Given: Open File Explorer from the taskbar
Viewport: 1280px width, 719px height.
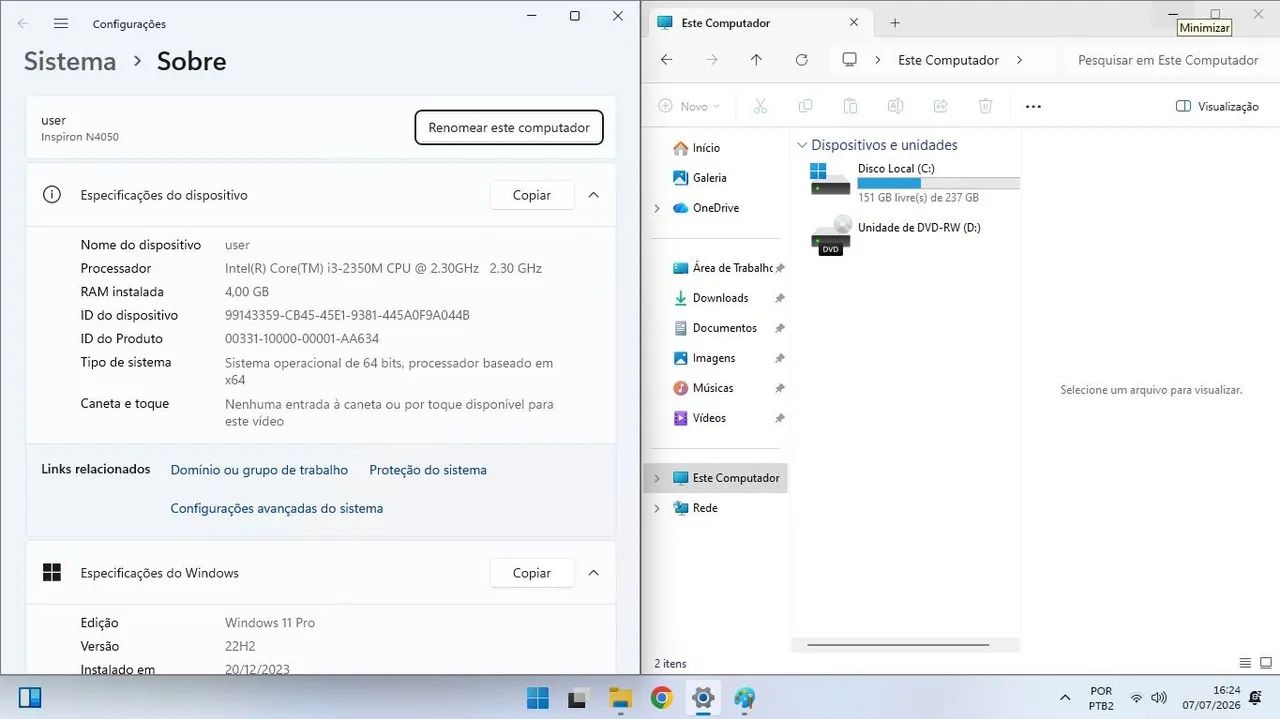Looking at the screenshot, I should tap(621, 698).
